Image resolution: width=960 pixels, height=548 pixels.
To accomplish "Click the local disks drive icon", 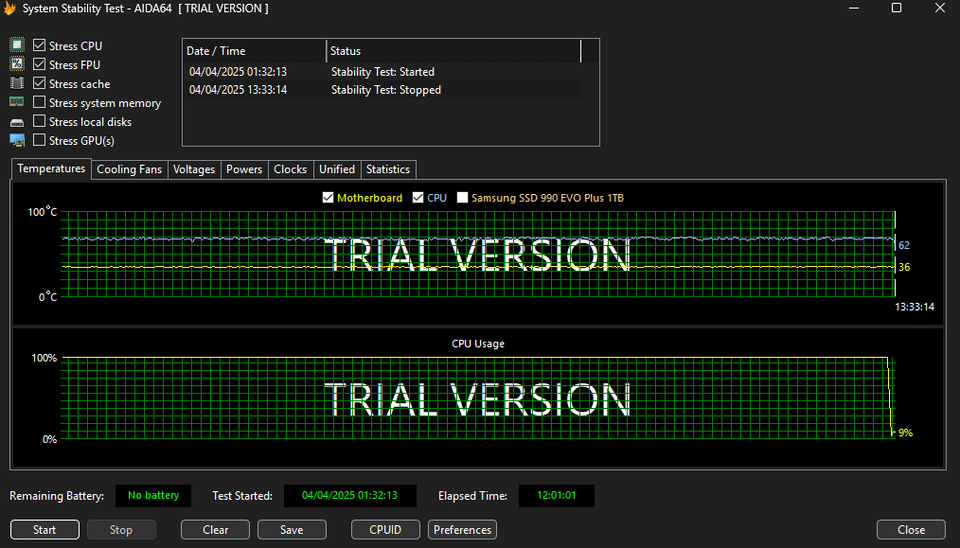I will [x=17, y=122].
